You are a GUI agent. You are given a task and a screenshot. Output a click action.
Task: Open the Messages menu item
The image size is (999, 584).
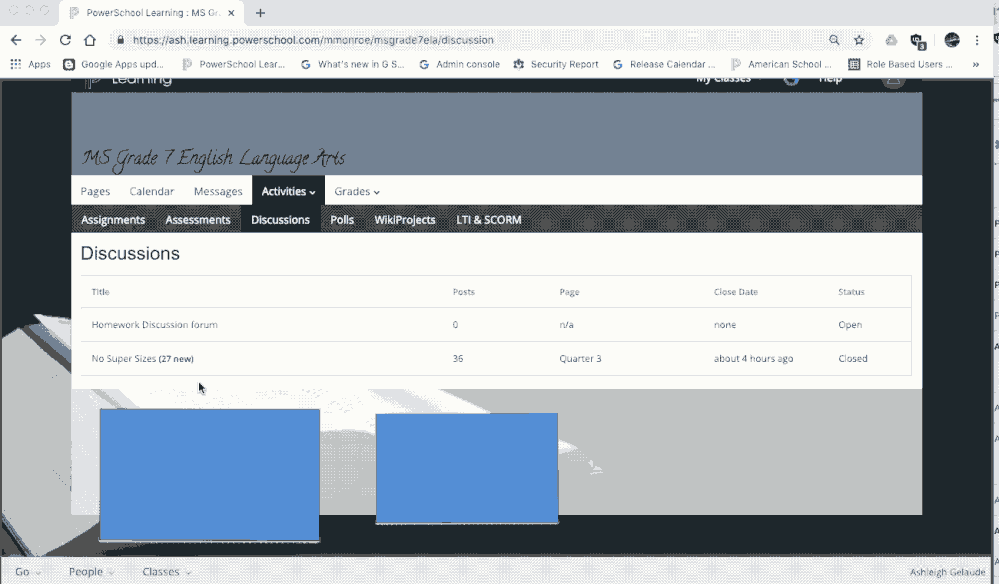[x=218, y=191]
